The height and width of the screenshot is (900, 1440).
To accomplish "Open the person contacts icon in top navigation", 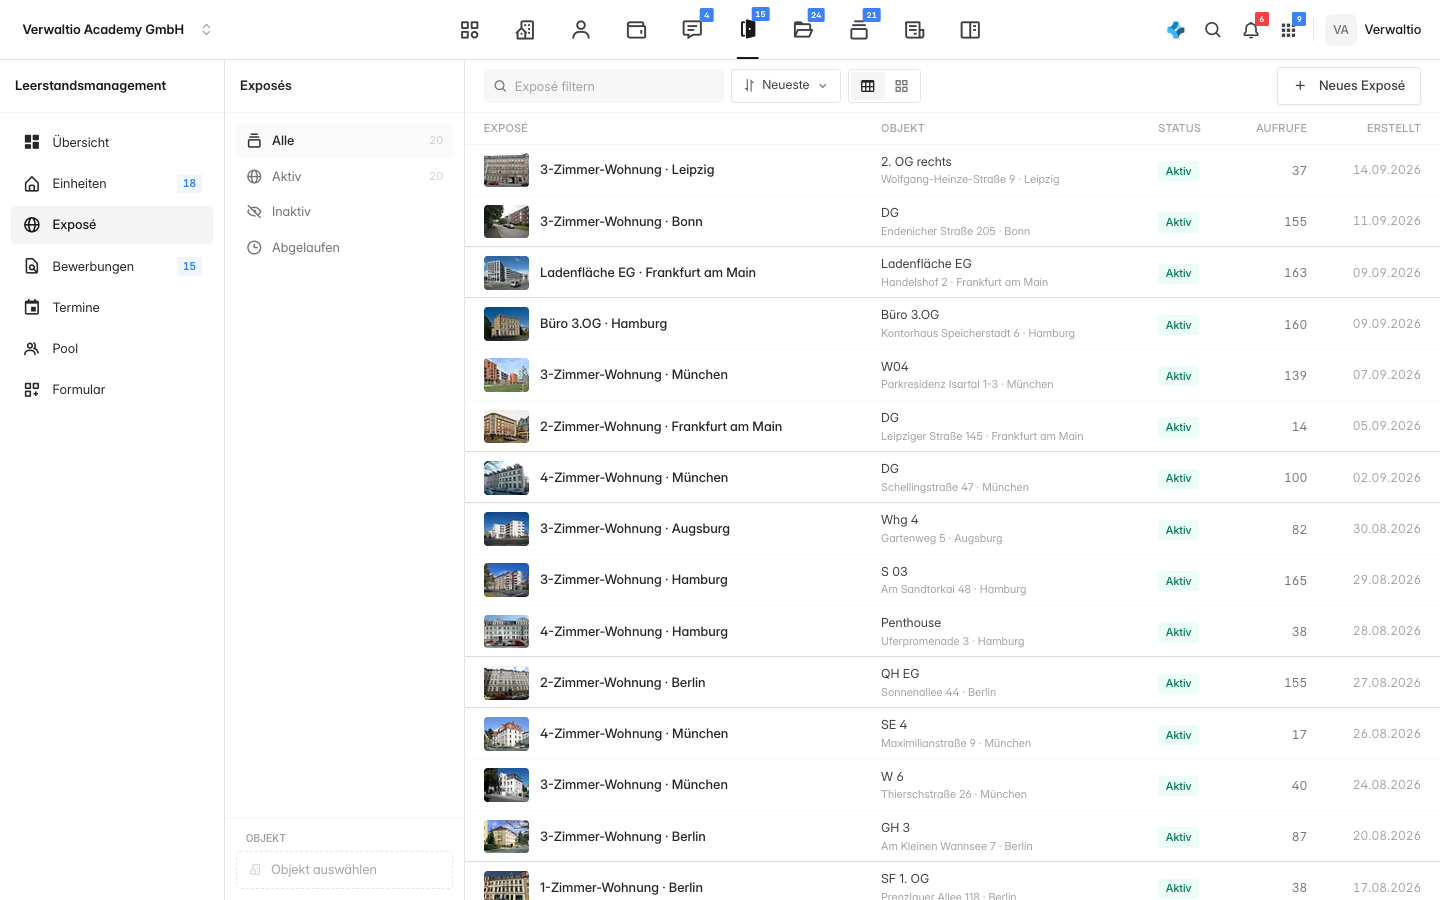I will tap(581, 30).
